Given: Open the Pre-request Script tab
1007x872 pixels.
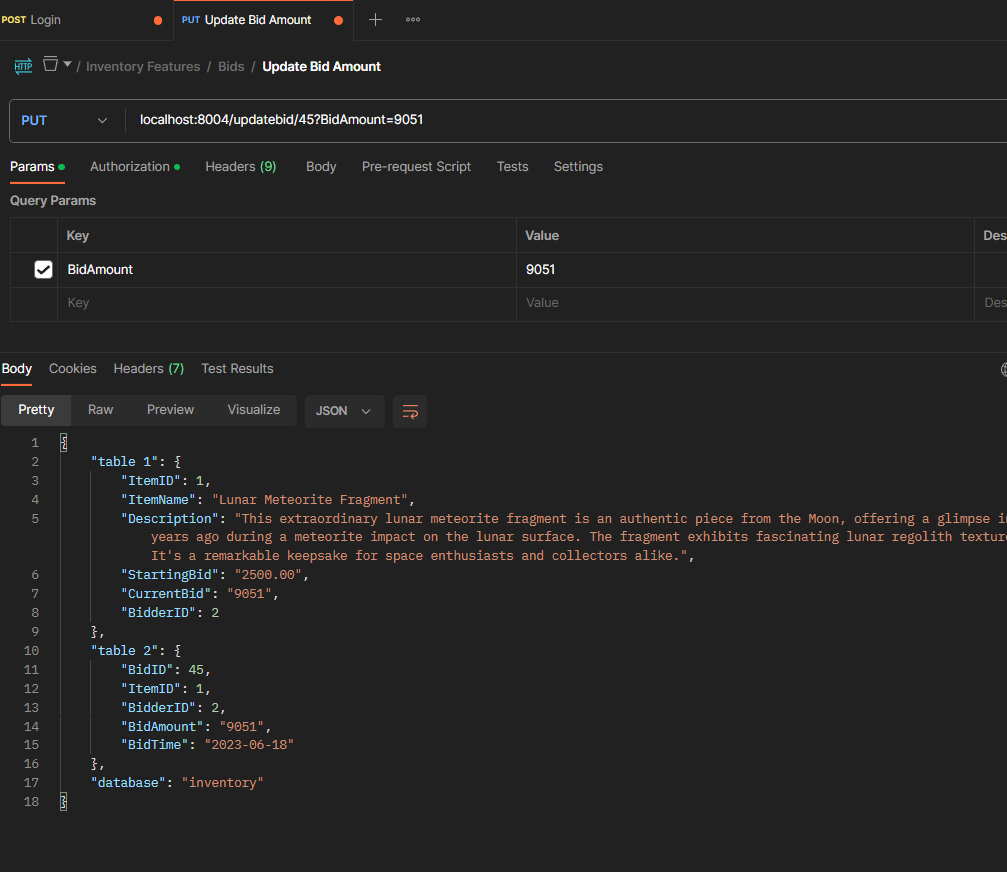Looking at the screenshot, I should click(416, 167).
